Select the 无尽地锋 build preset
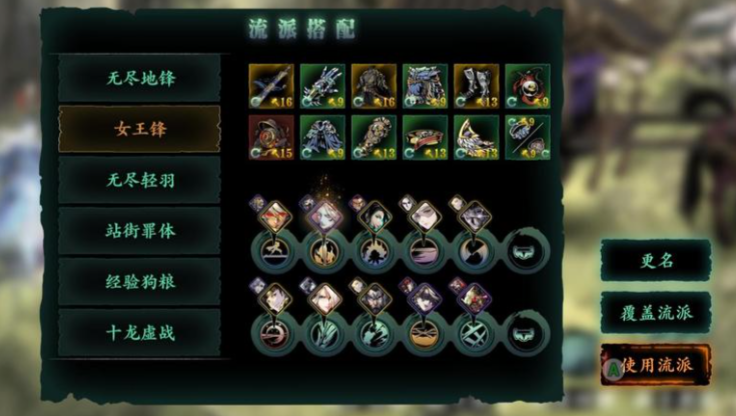Image resolution: width=736 pixels, height=416 pixels. pyautogui.click(x=139, y=78)
